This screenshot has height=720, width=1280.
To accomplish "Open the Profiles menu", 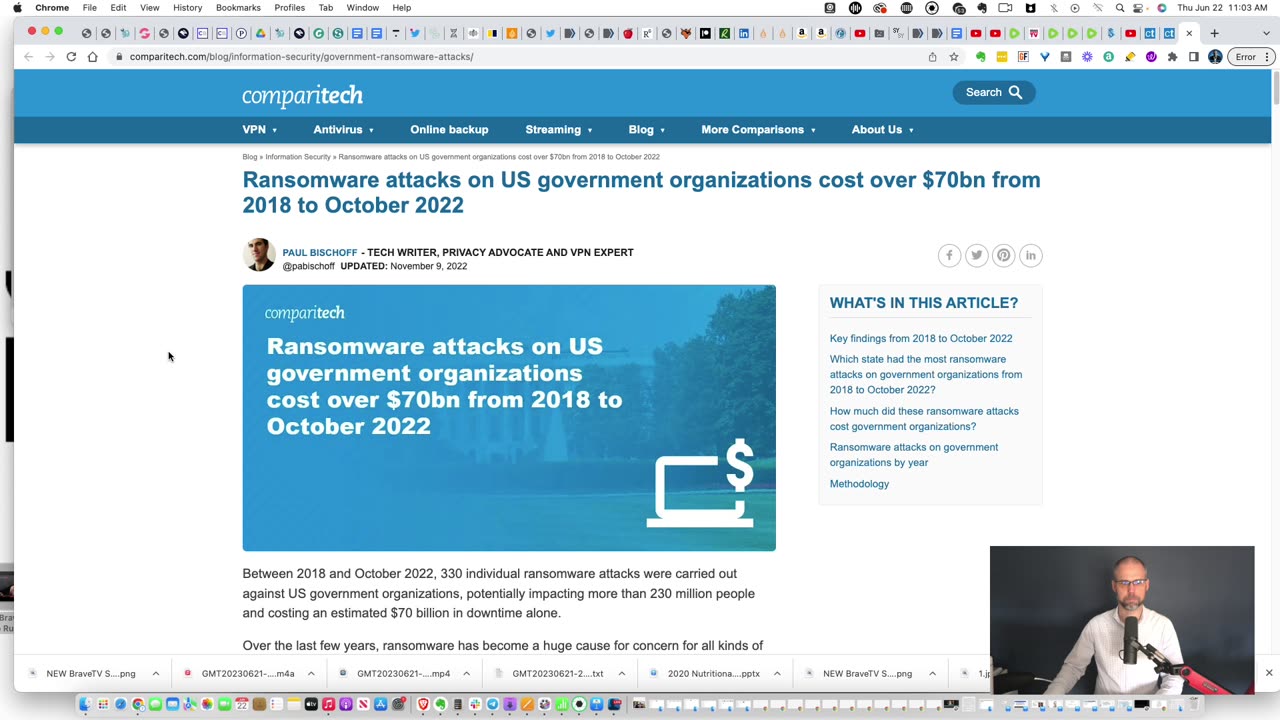I will click(x=290, y=8).
